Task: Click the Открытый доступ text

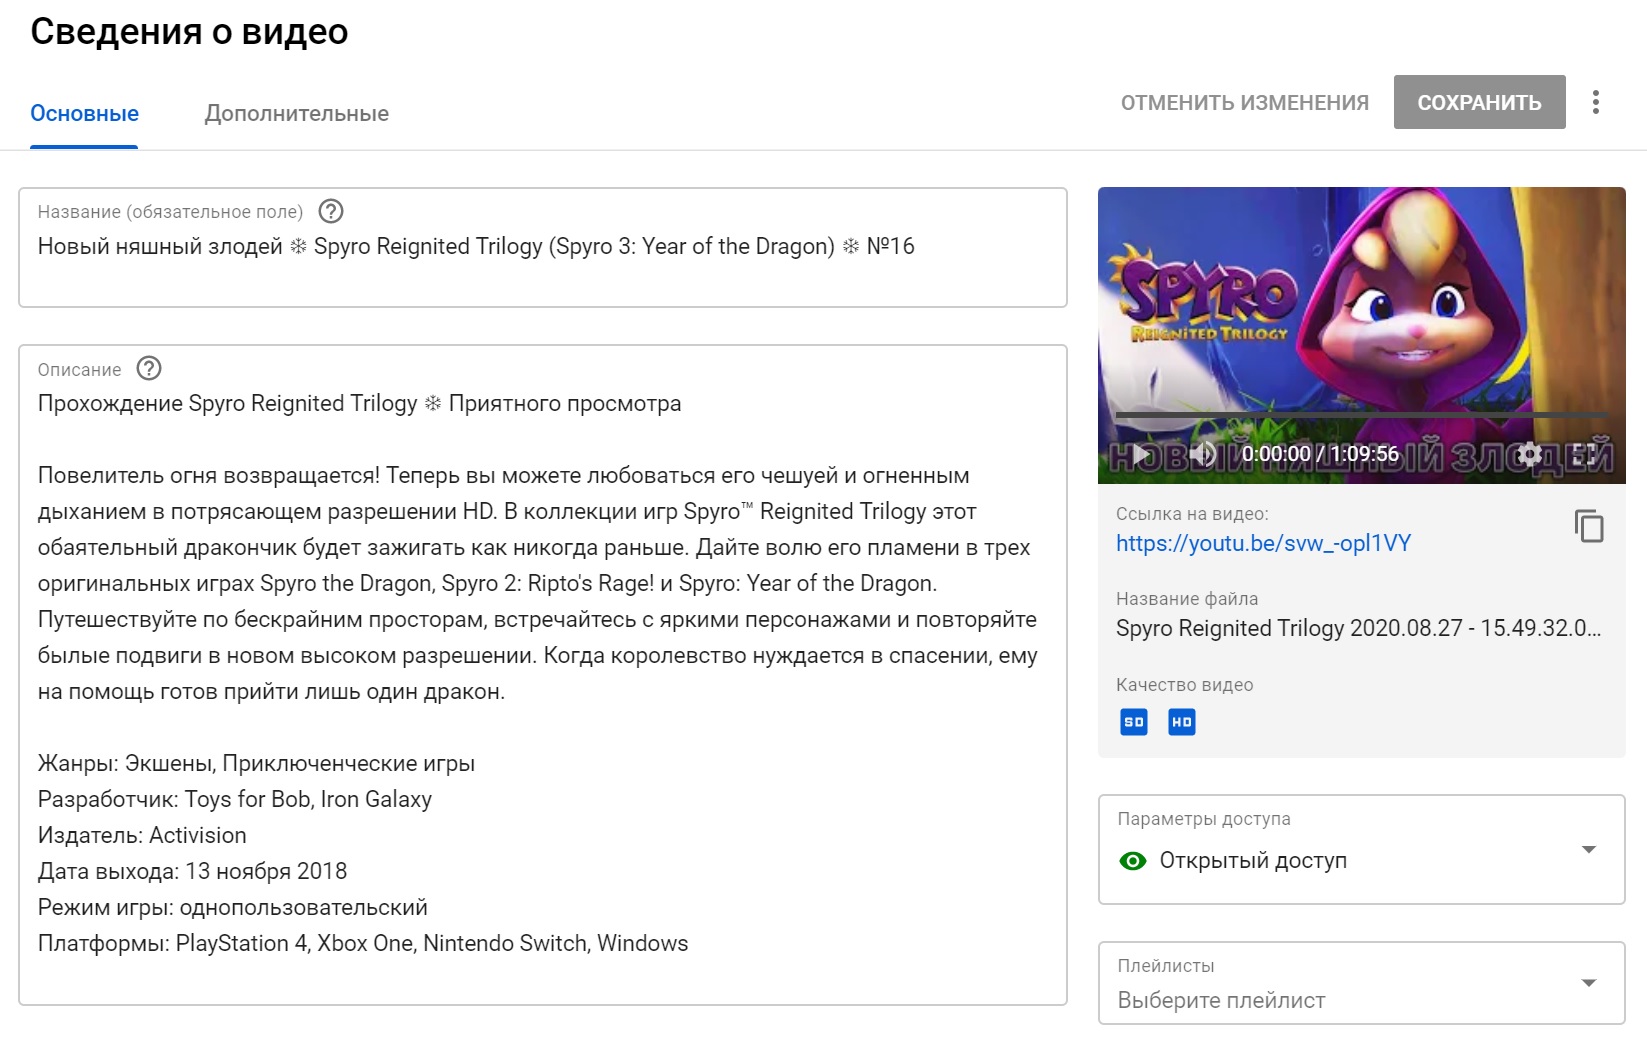Action: click(x=1253, y=861)
